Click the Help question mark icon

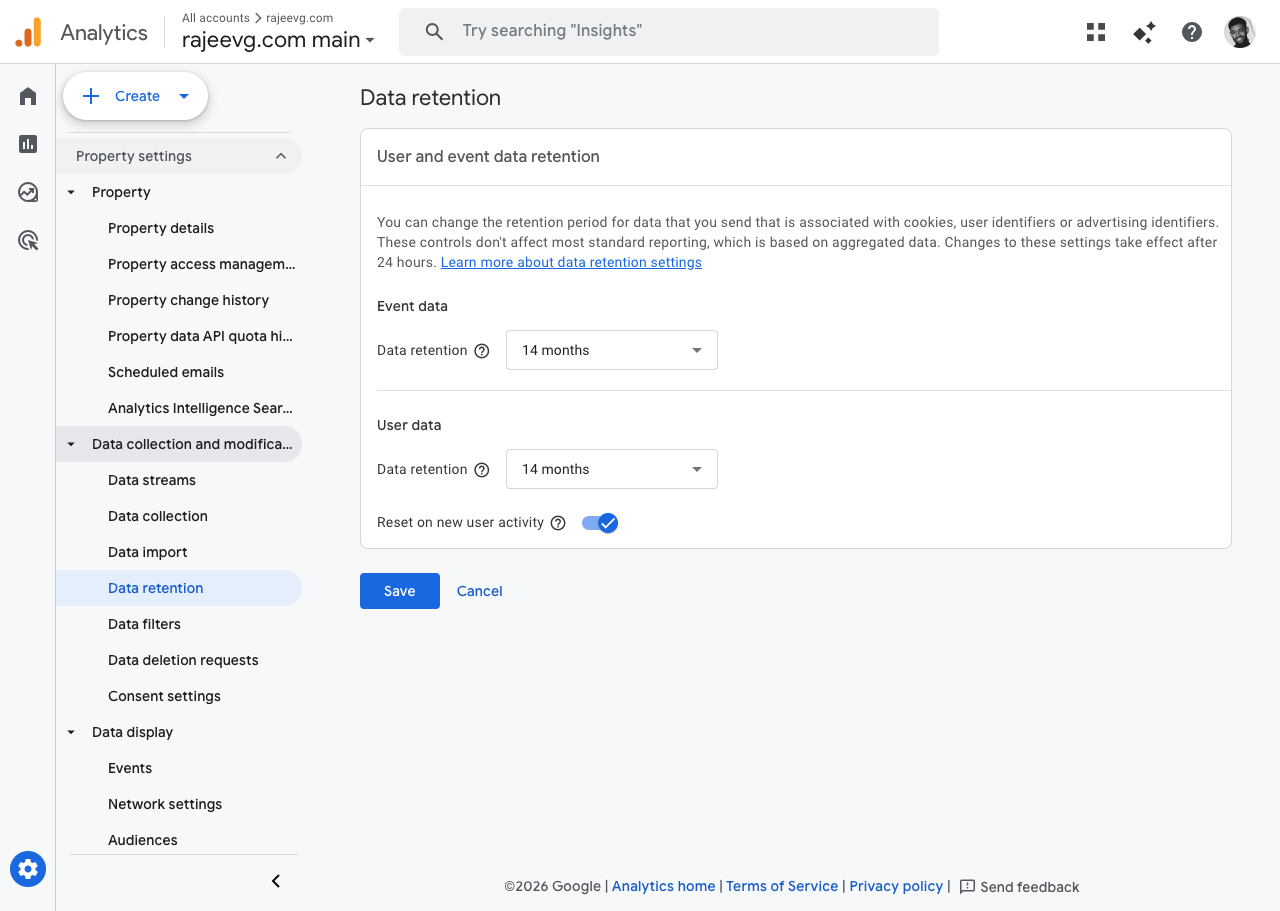[1191, 32]
